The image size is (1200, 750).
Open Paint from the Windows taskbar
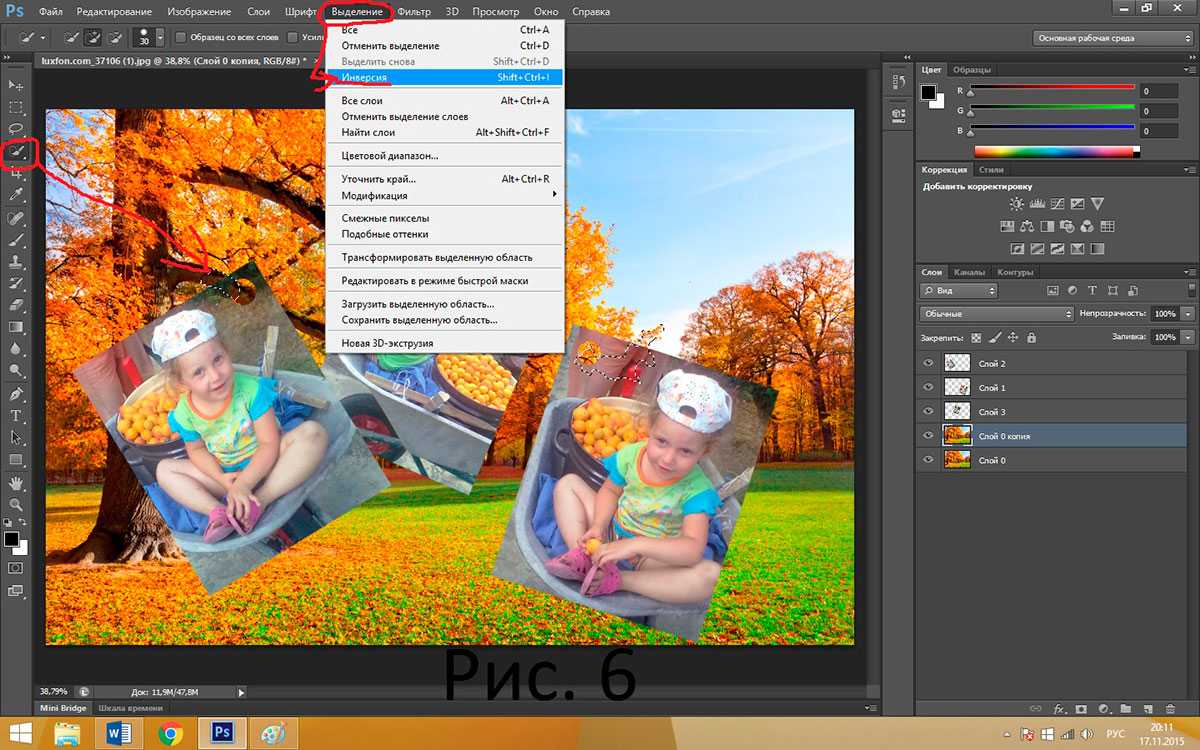[x=272, y=734]
